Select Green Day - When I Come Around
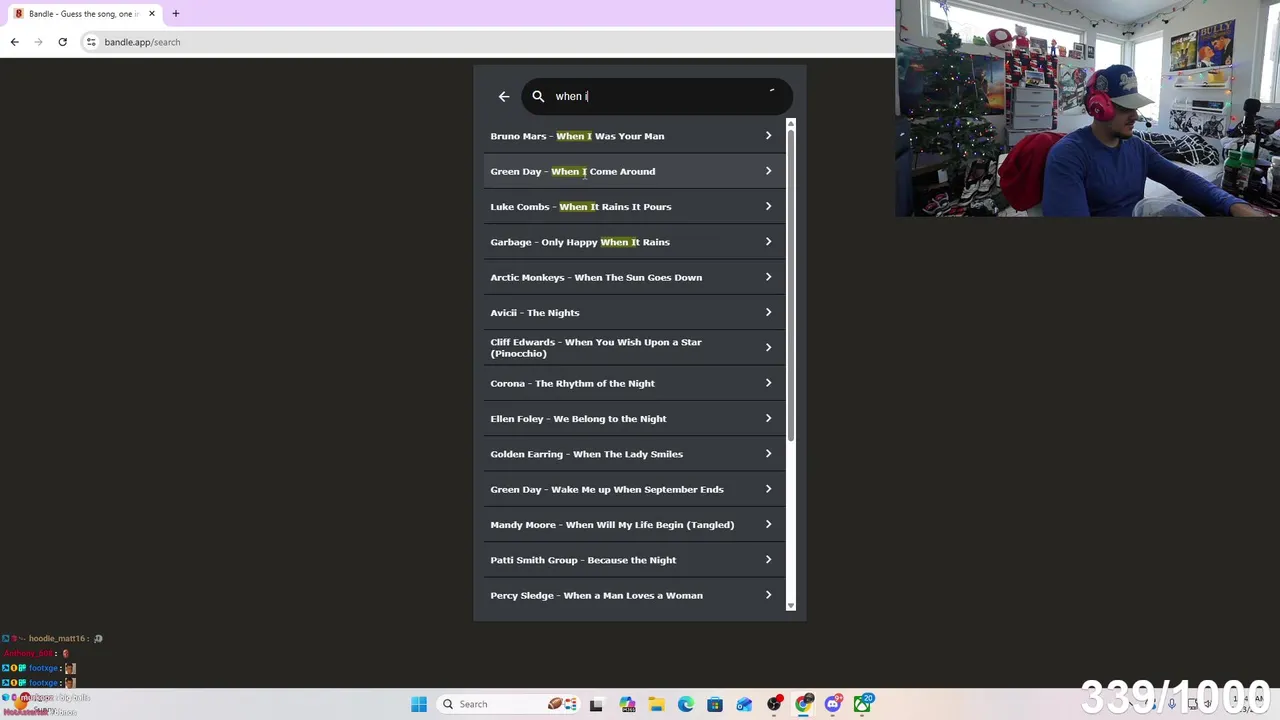Image resolution: width=1280 pixels, height=720 pixels. [x=635, y=171]
